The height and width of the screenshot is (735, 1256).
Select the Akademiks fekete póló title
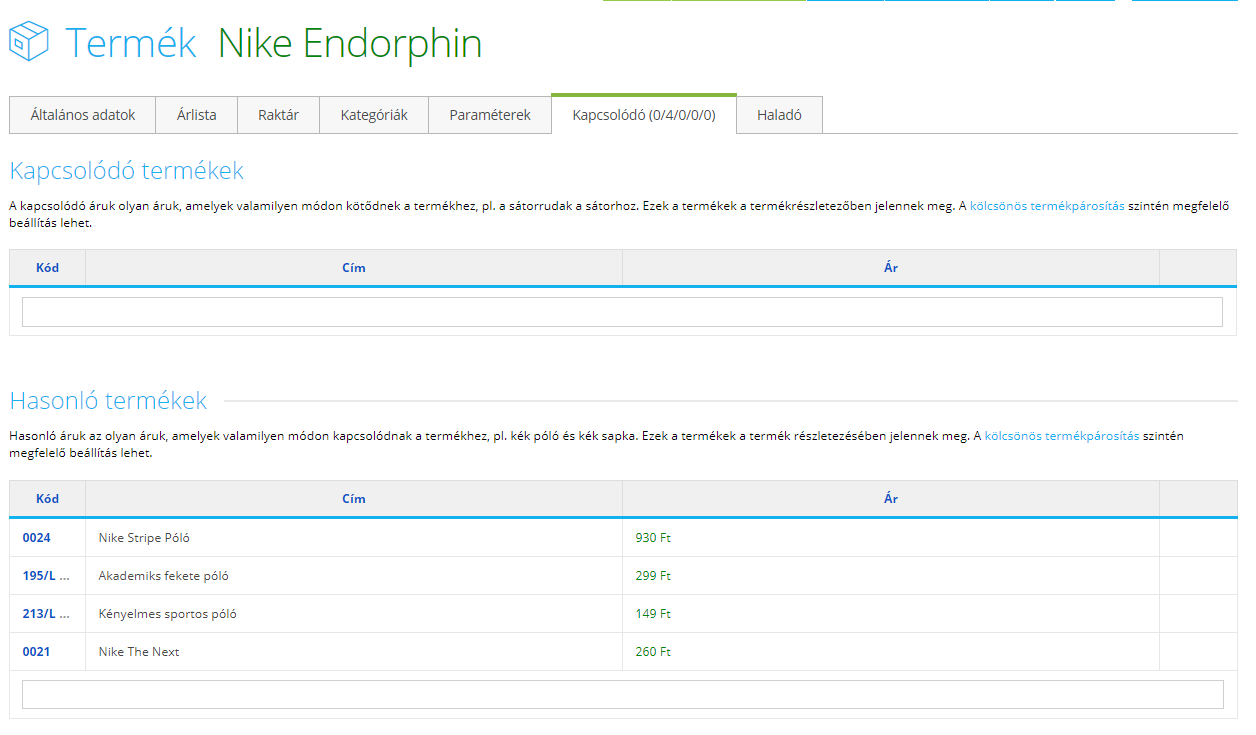164,576
